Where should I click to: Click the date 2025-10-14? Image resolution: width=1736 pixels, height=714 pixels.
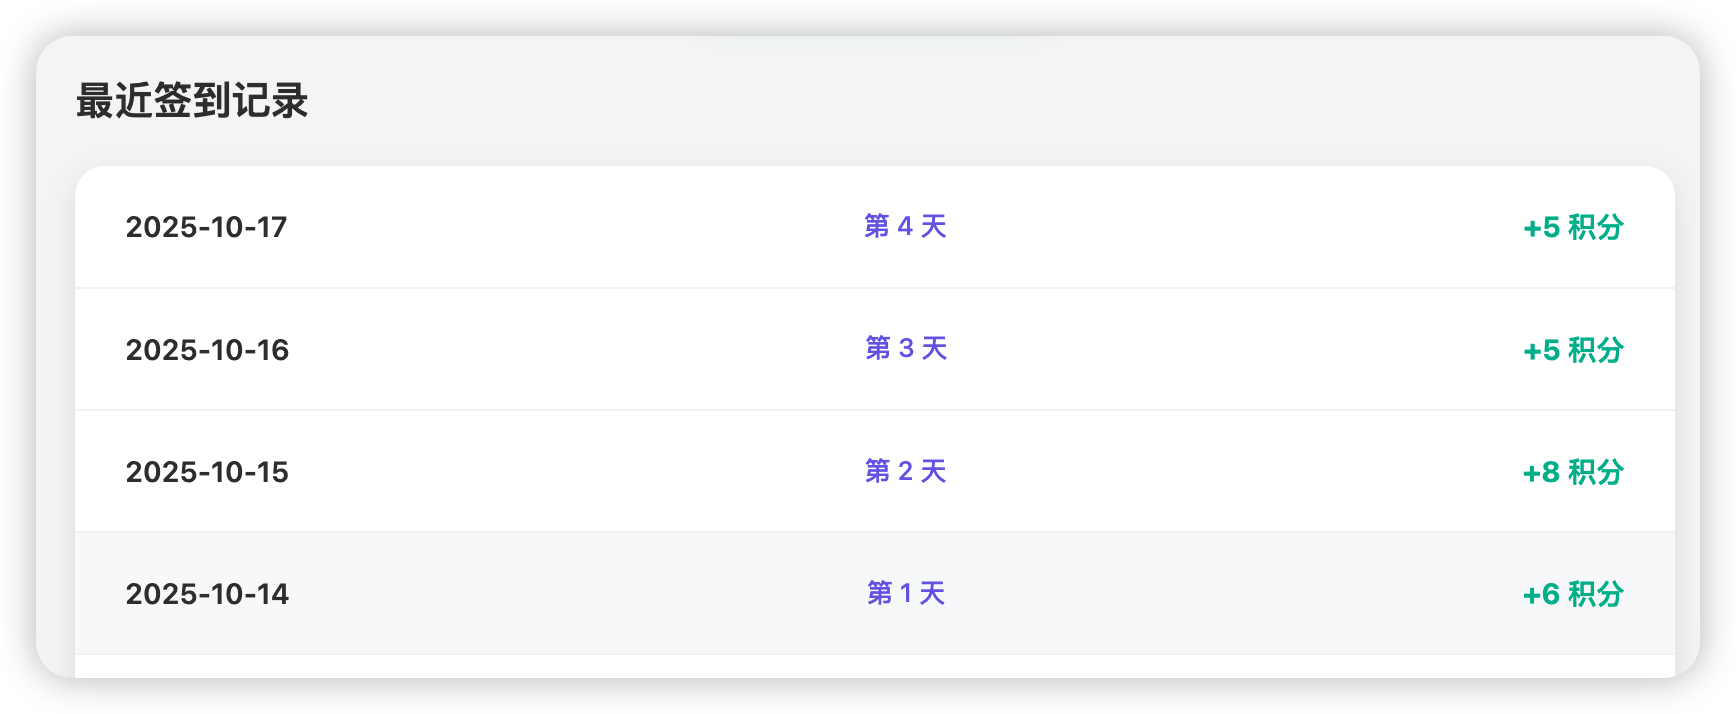click(x=207, y=594)
